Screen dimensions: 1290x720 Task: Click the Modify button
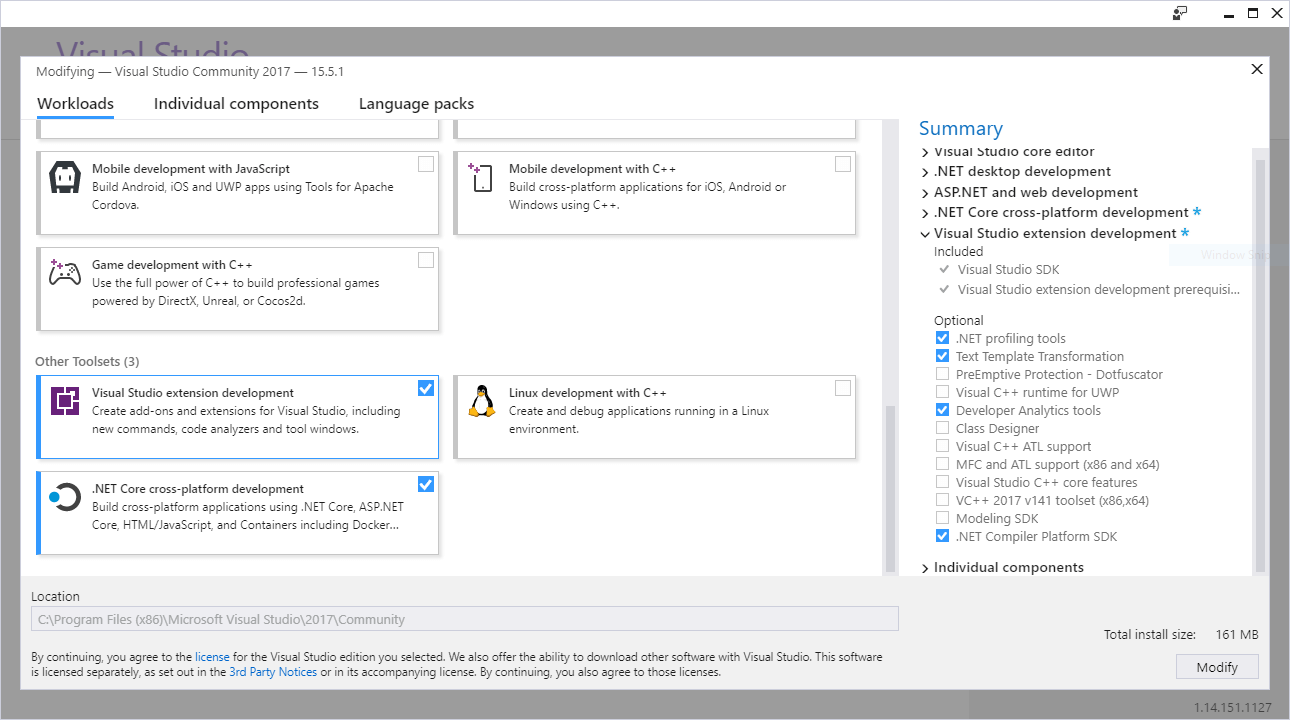(1217, 667)
